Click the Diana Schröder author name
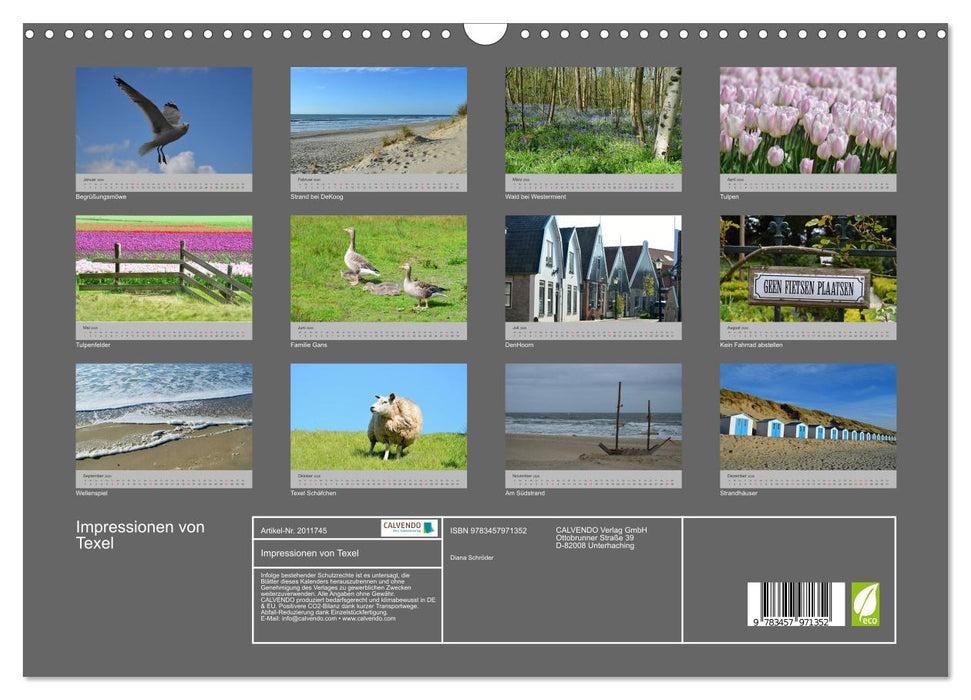 [472, 556]
